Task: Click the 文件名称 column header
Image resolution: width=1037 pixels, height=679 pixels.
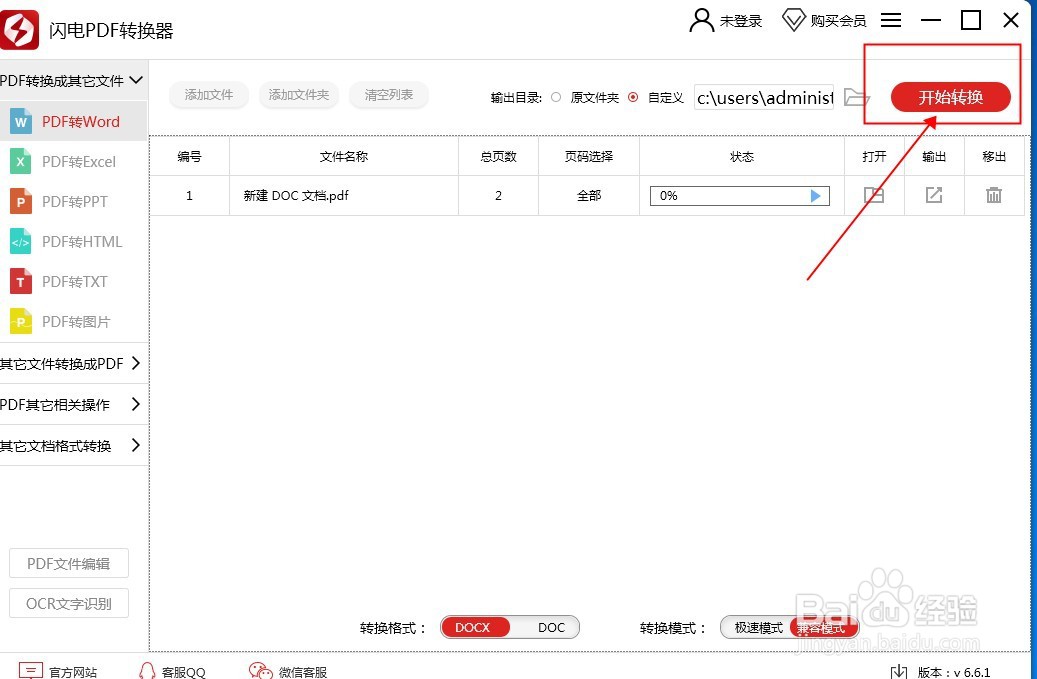Action: pos(344,157)
